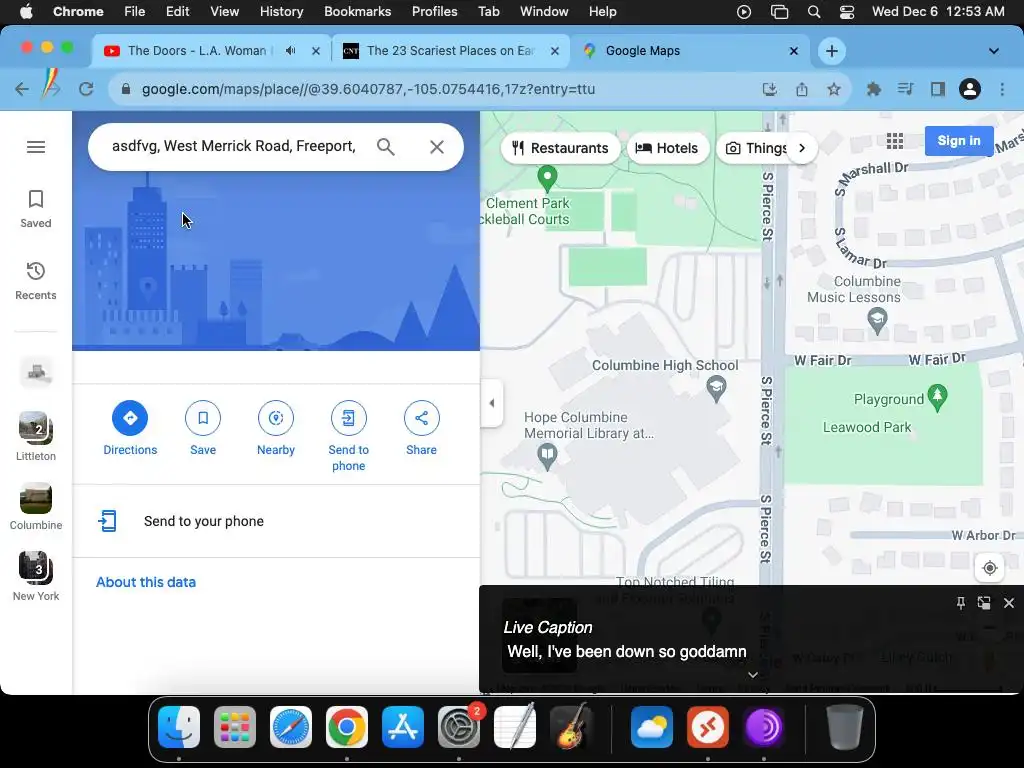Open macOS Control Center
This screenshot has width=1024, height=768.
(846, 12)
